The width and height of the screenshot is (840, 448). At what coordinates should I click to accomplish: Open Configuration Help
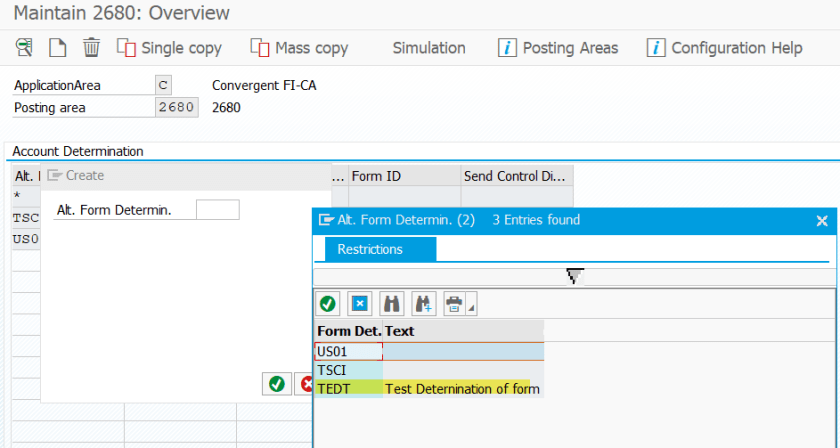[724, 47]
